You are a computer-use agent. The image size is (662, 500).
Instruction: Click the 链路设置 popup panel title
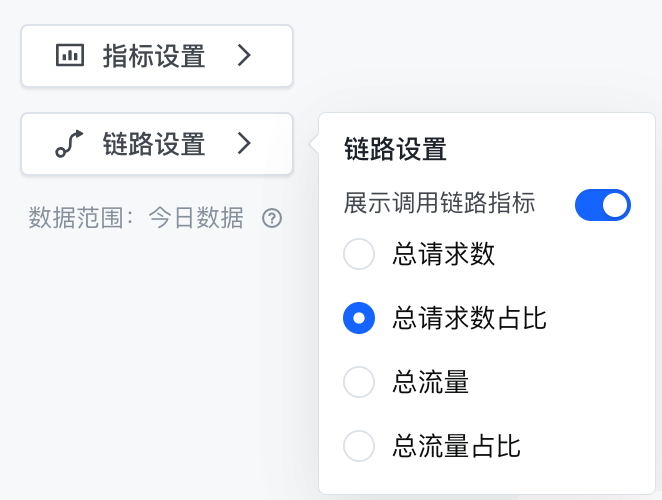(x=394, y=150)
